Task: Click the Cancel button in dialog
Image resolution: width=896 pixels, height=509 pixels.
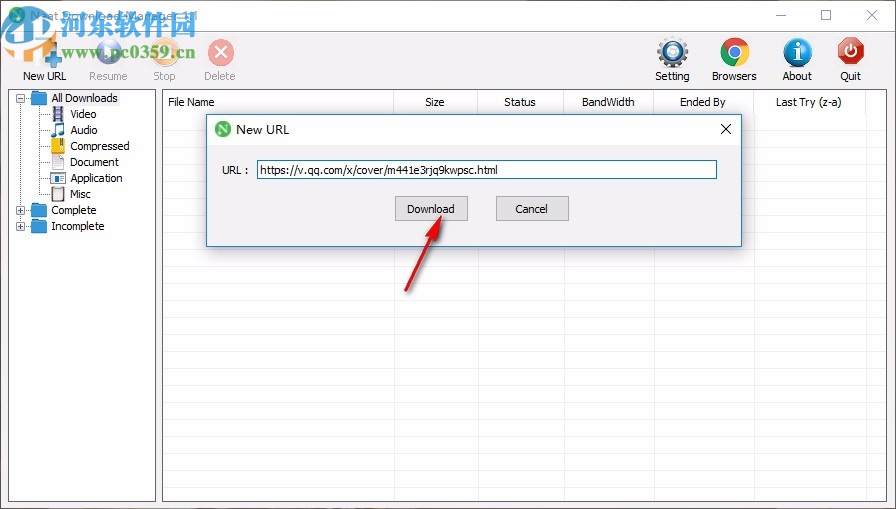Action: coord(532,209)
